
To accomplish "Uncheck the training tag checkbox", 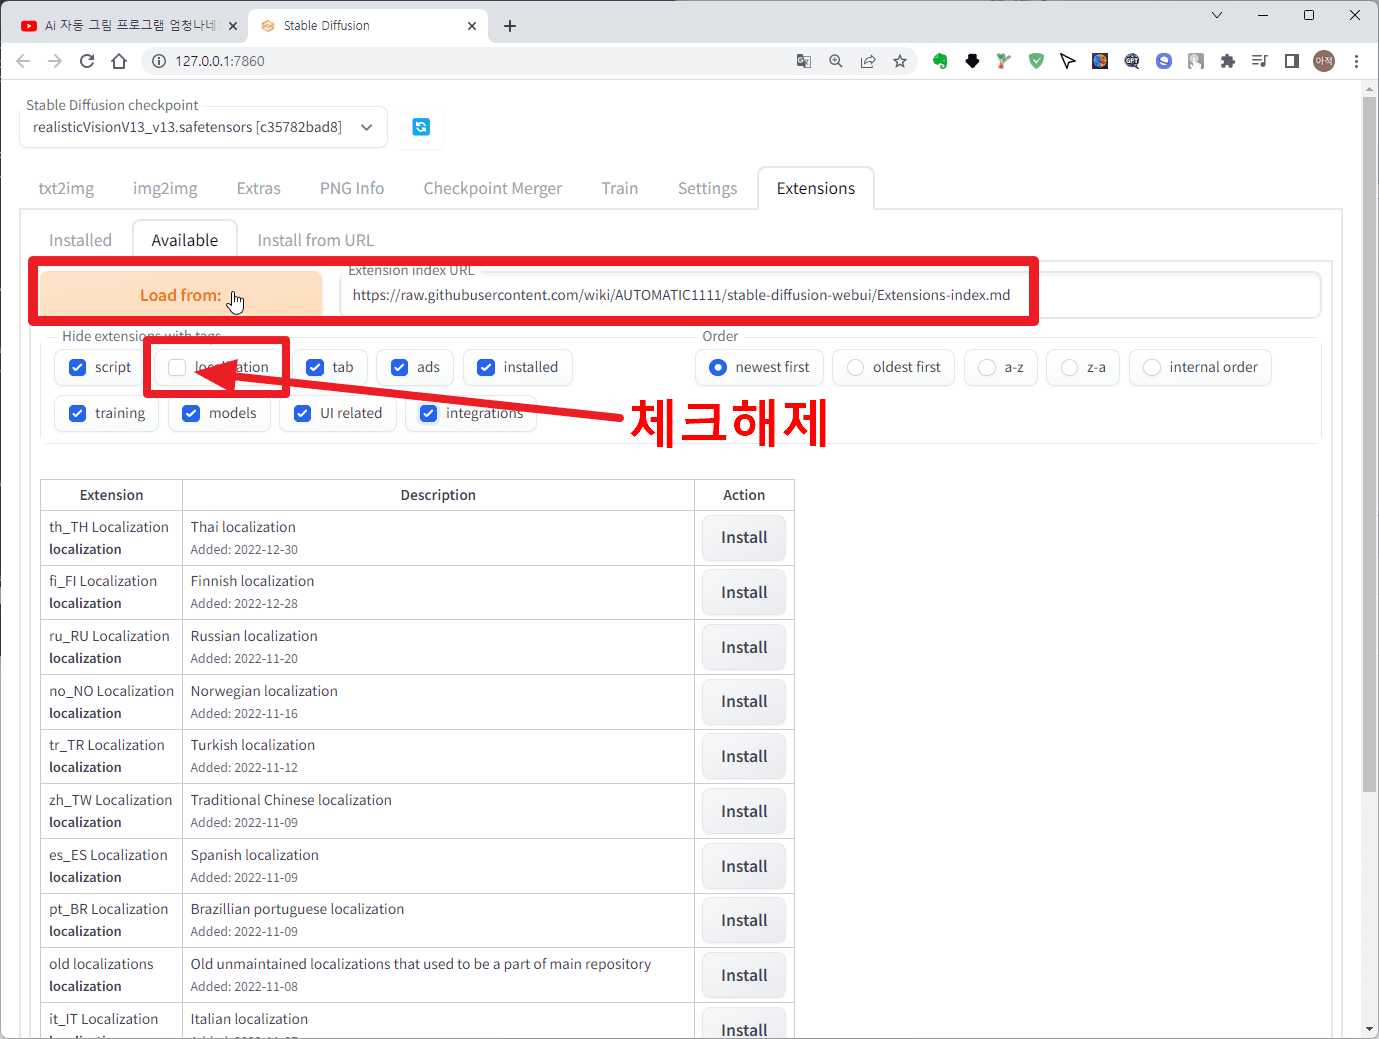I will click(x=77, y=413).
